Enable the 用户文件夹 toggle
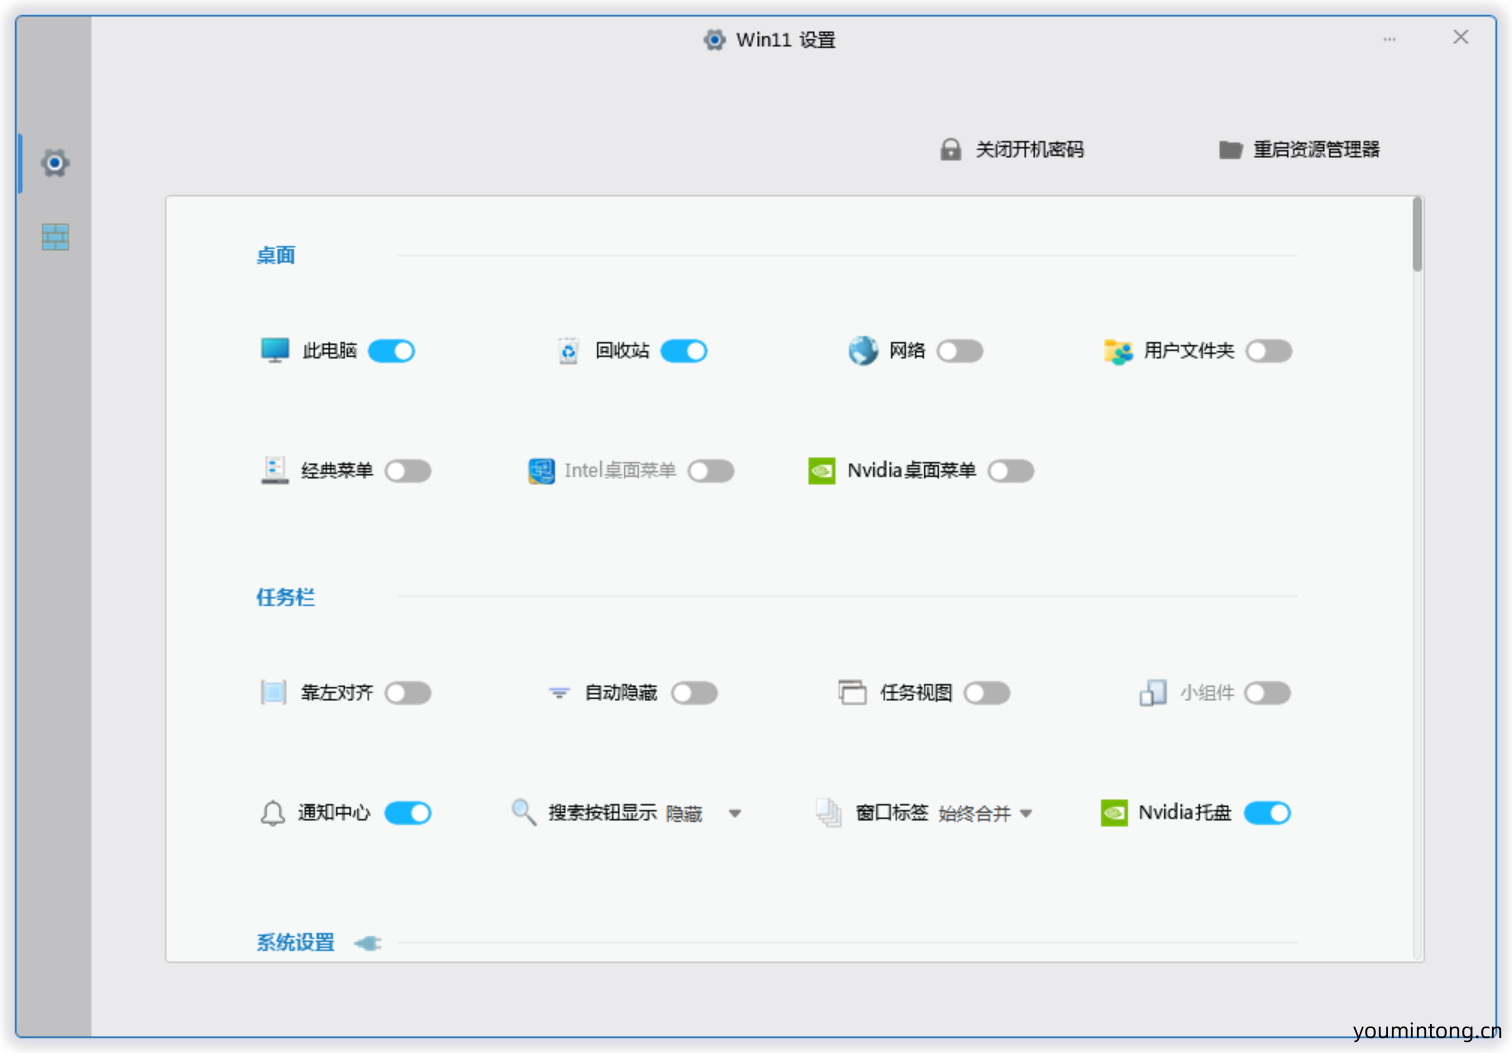This screenshot has height=1053, width=1512. (1269, 351)
